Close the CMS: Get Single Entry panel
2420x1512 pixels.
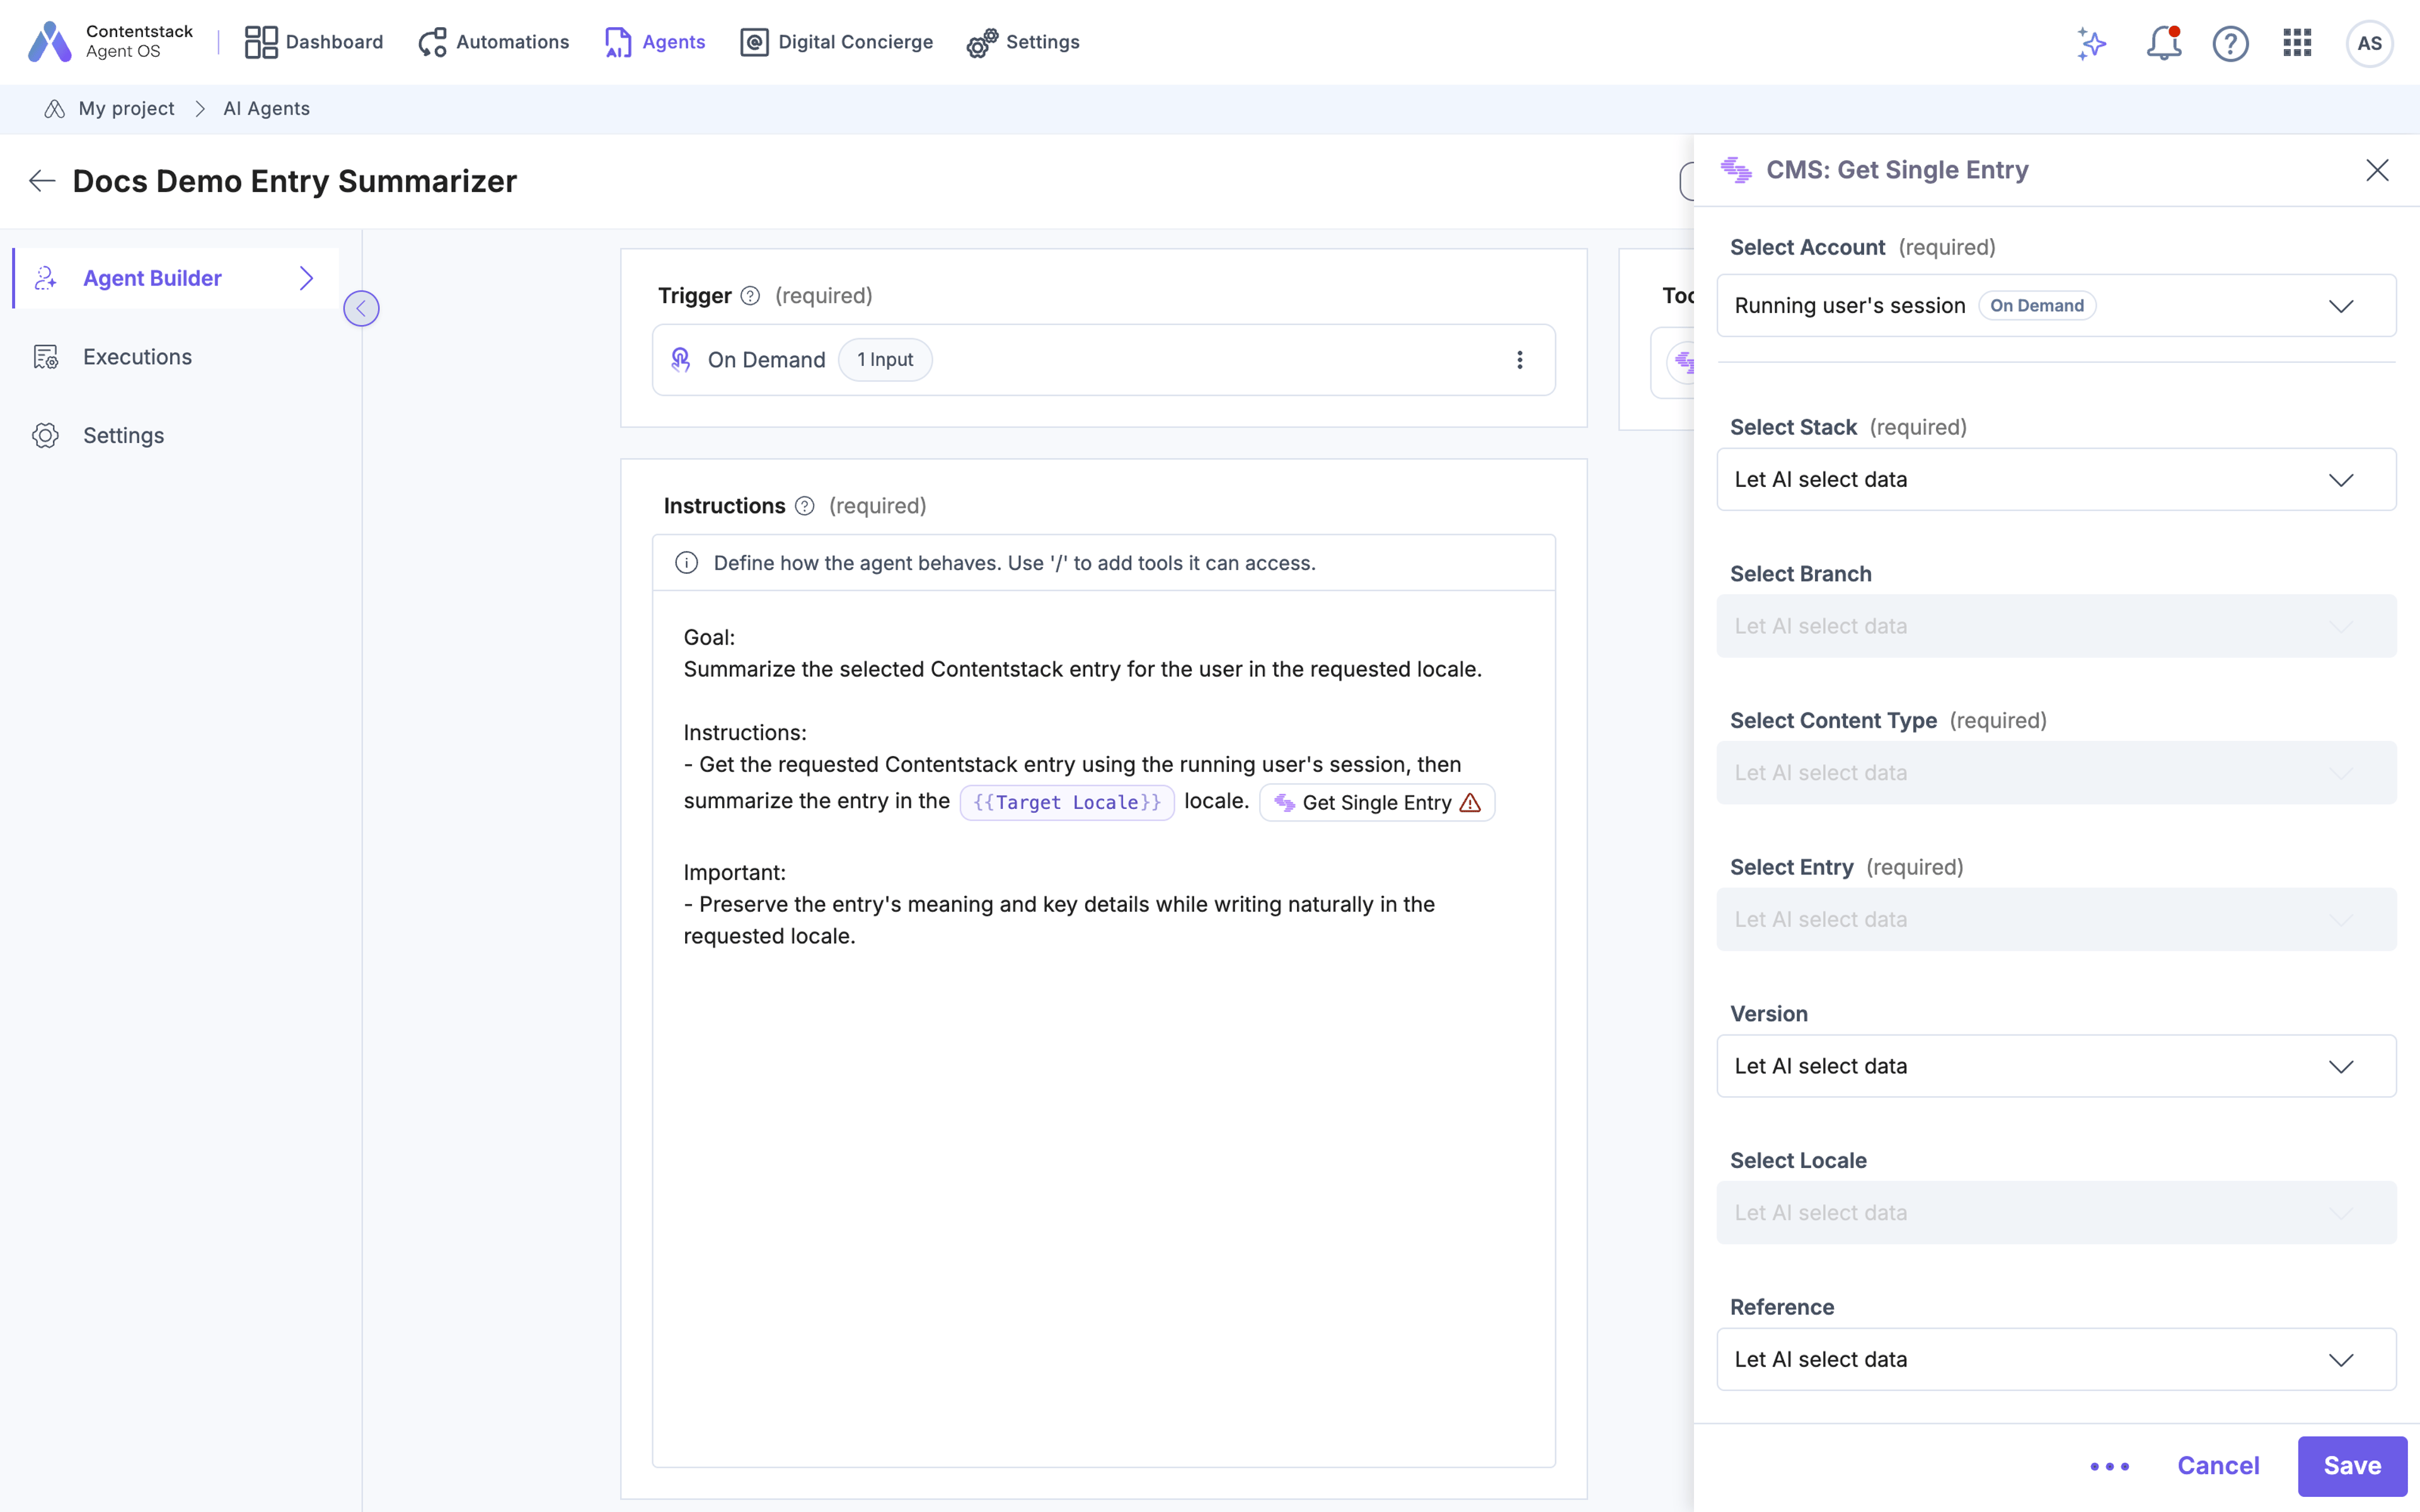pos(2377,170)
